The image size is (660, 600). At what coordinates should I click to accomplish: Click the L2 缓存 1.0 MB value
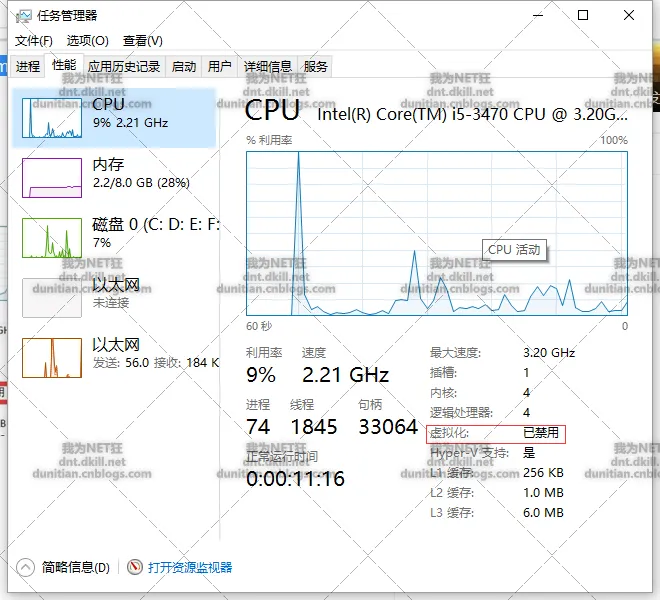click(543, 493)
